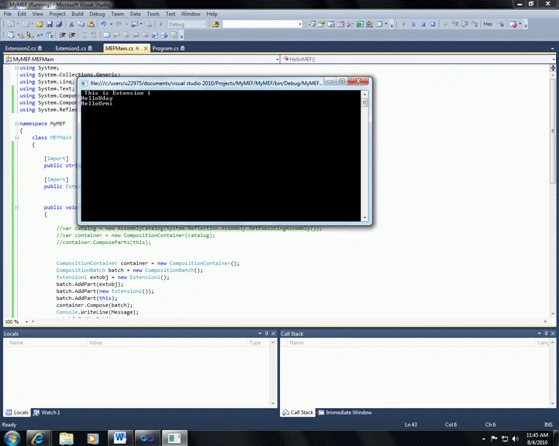Switch to the Program.cs tab
The height and width of the screenshot is (446, 559).
point(168,48)
